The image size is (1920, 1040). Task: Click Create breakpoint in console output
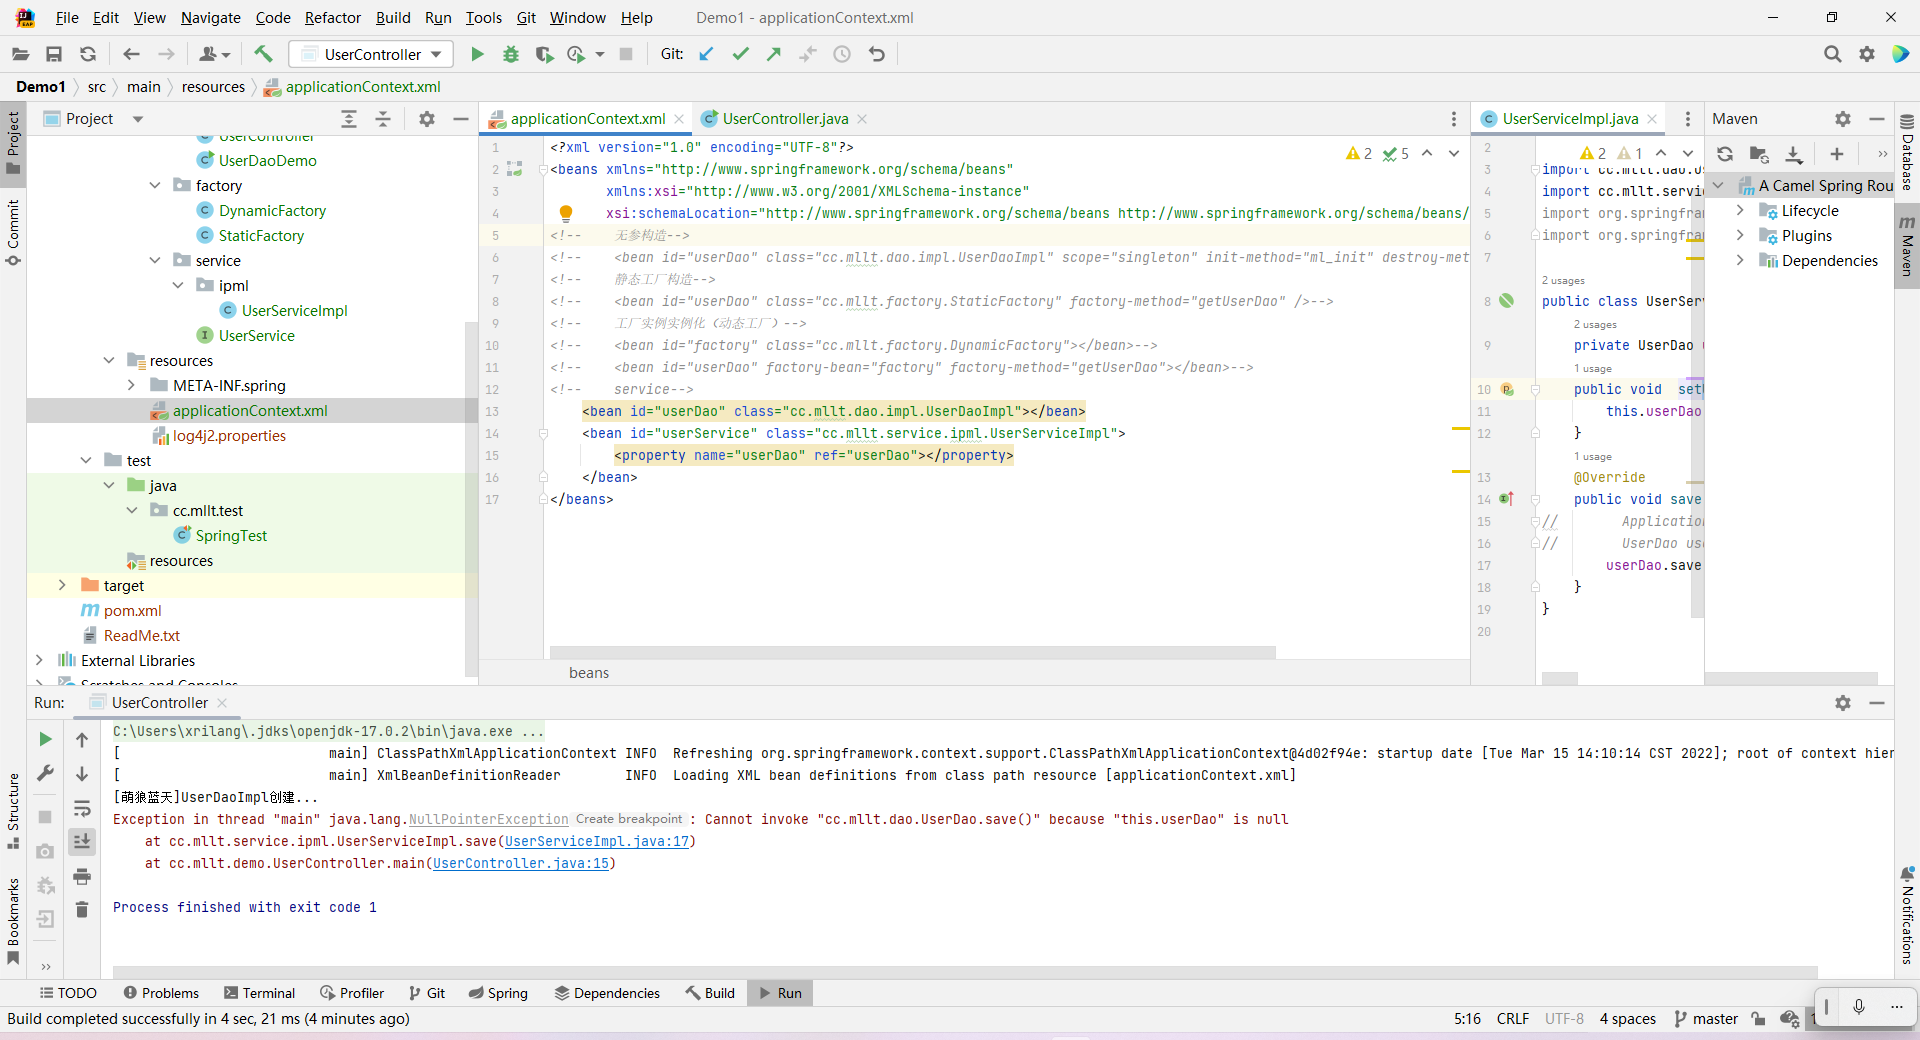(629, 819)
